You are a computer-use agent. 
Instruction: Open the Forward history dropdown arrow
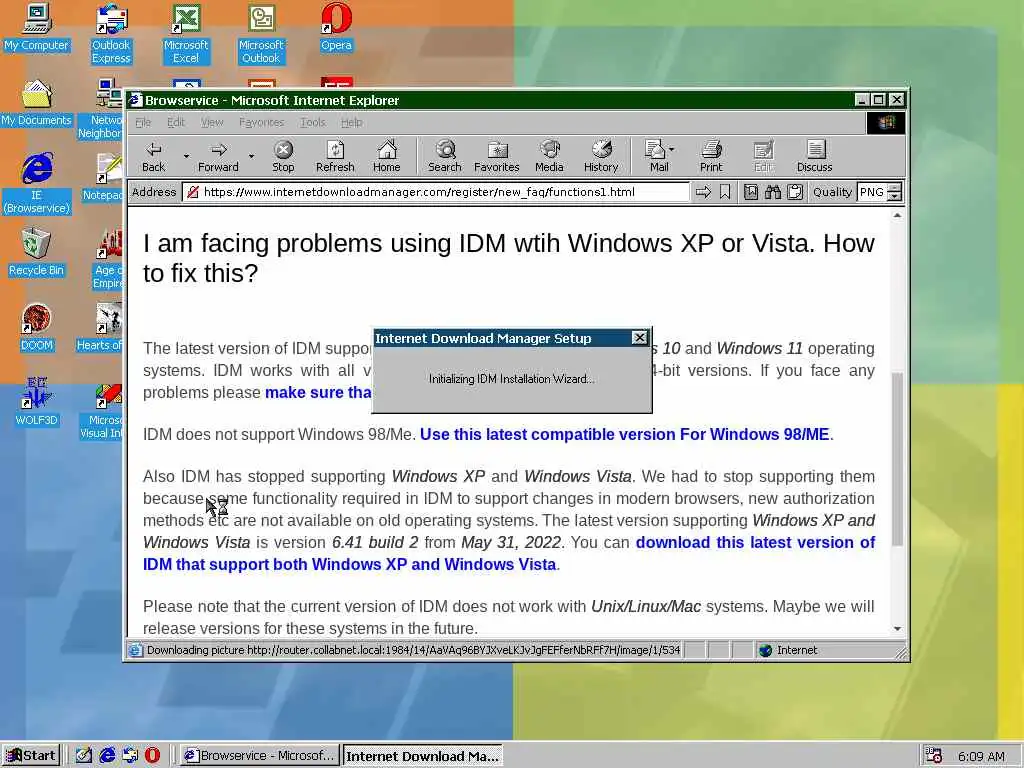point(251,157)
